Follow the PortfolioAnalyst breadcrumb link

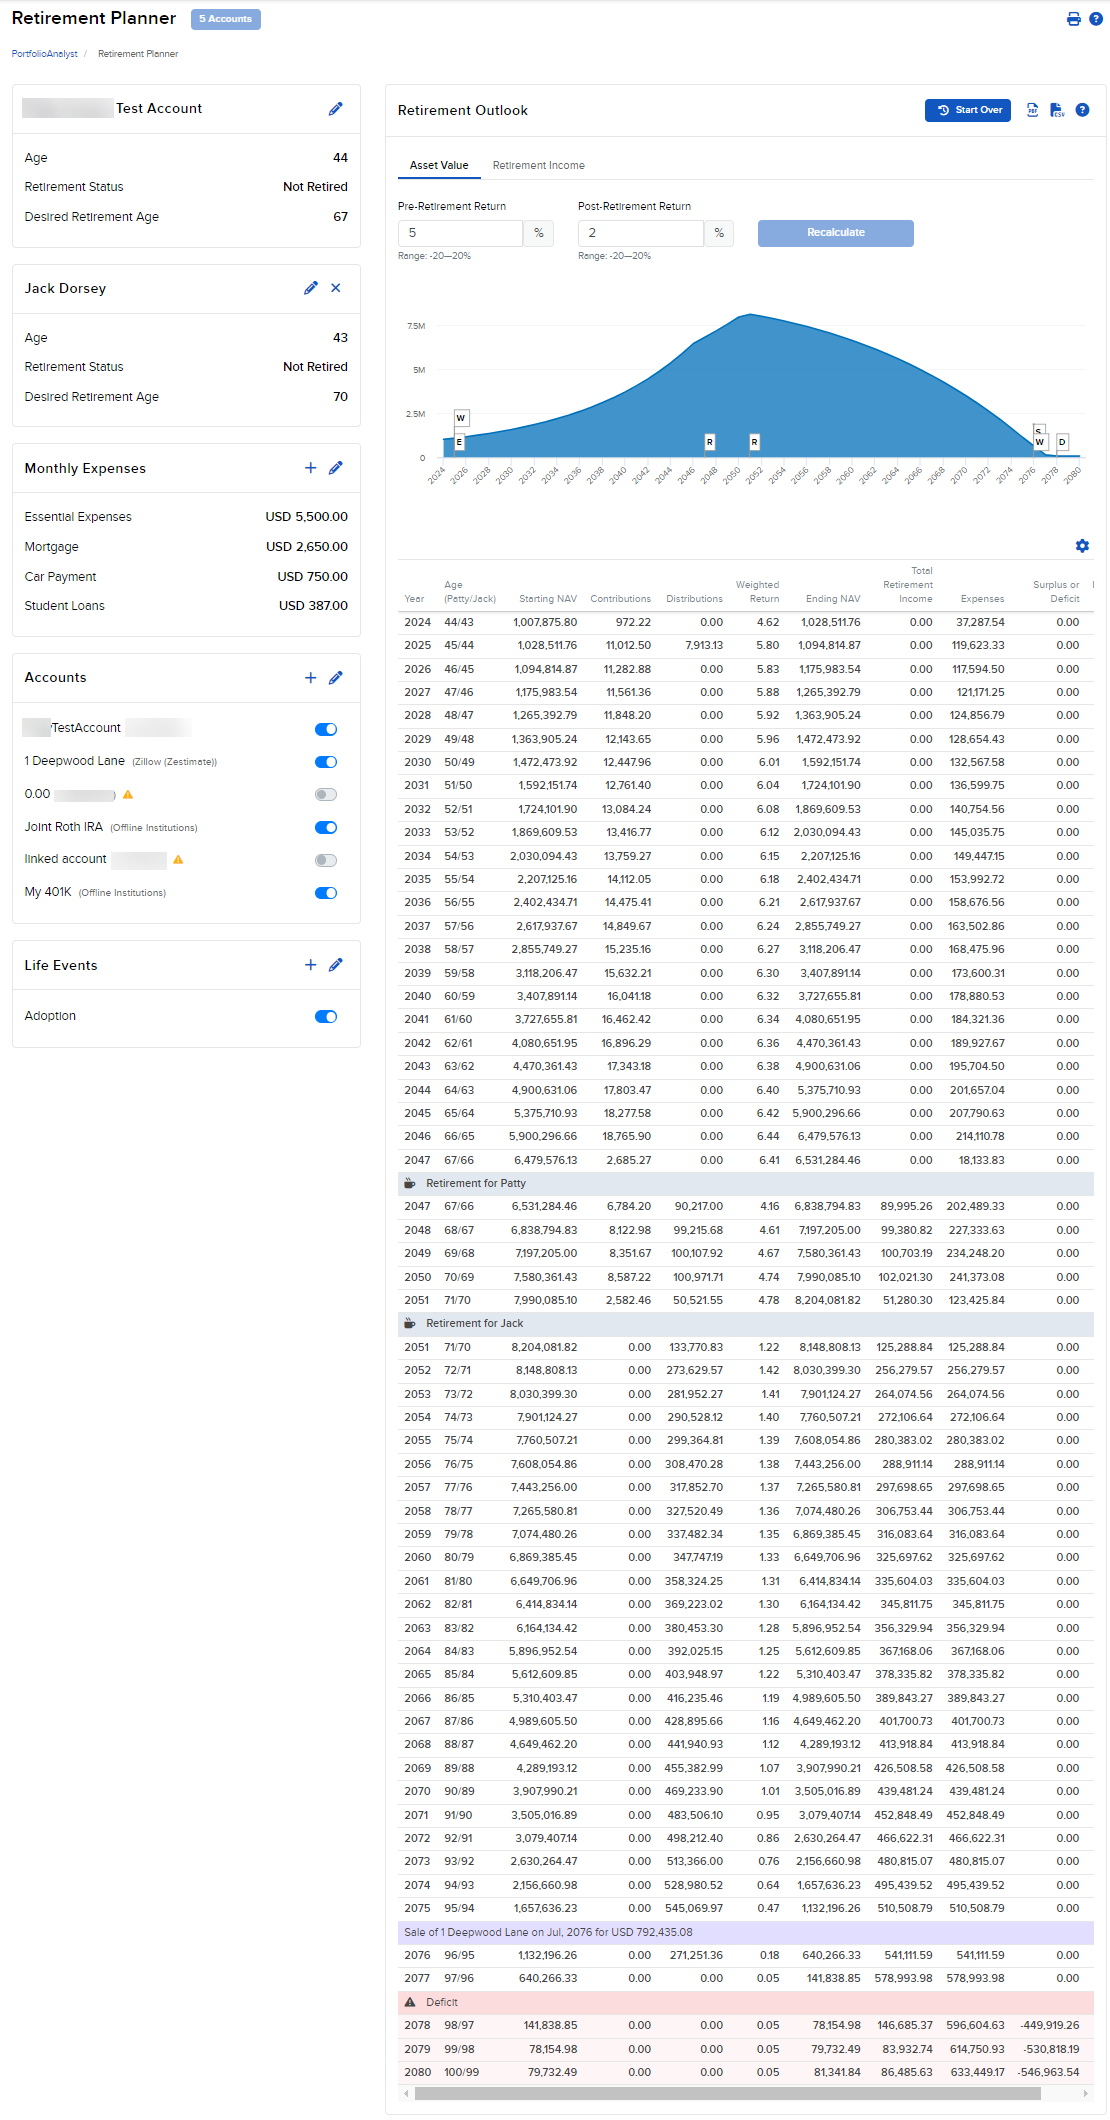coord(44,54)
